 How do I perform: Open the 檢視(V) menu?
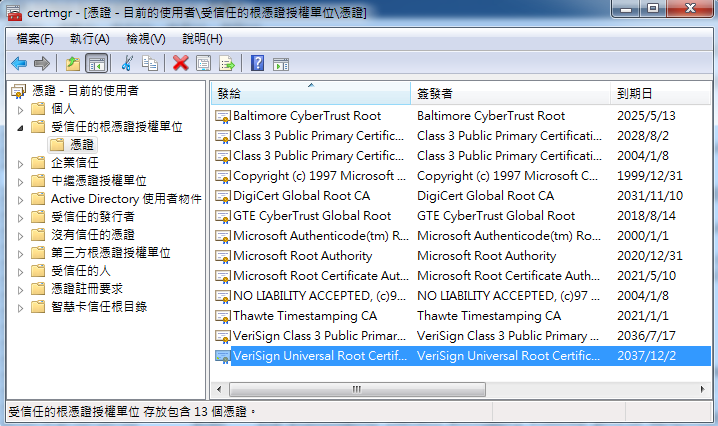click(x=146, y=39)
